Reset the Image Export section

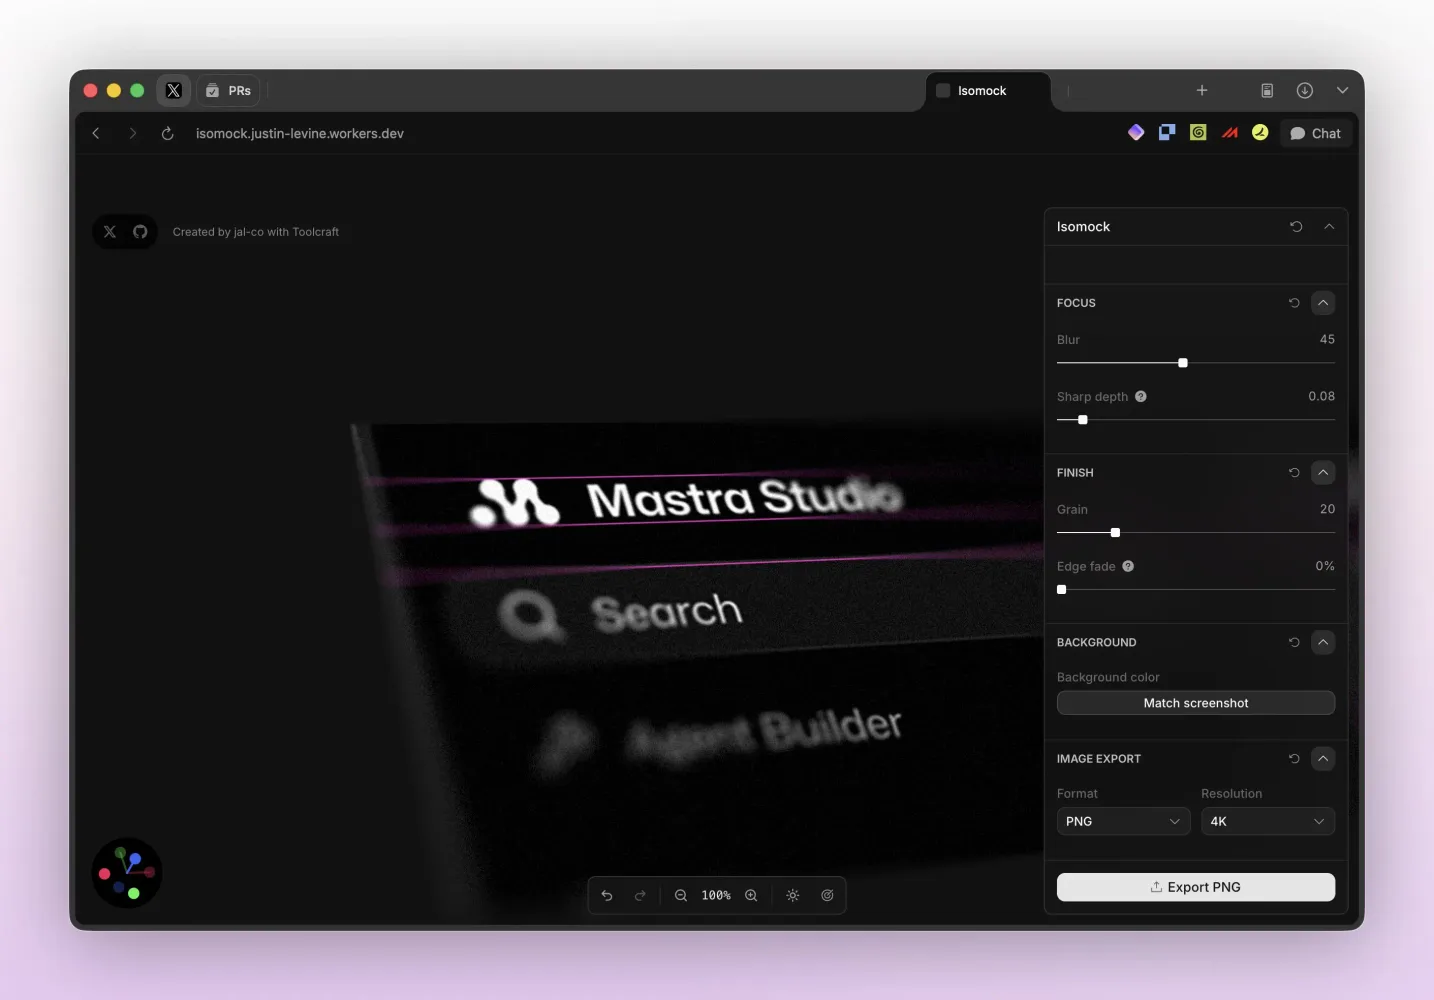[1294, 759]
